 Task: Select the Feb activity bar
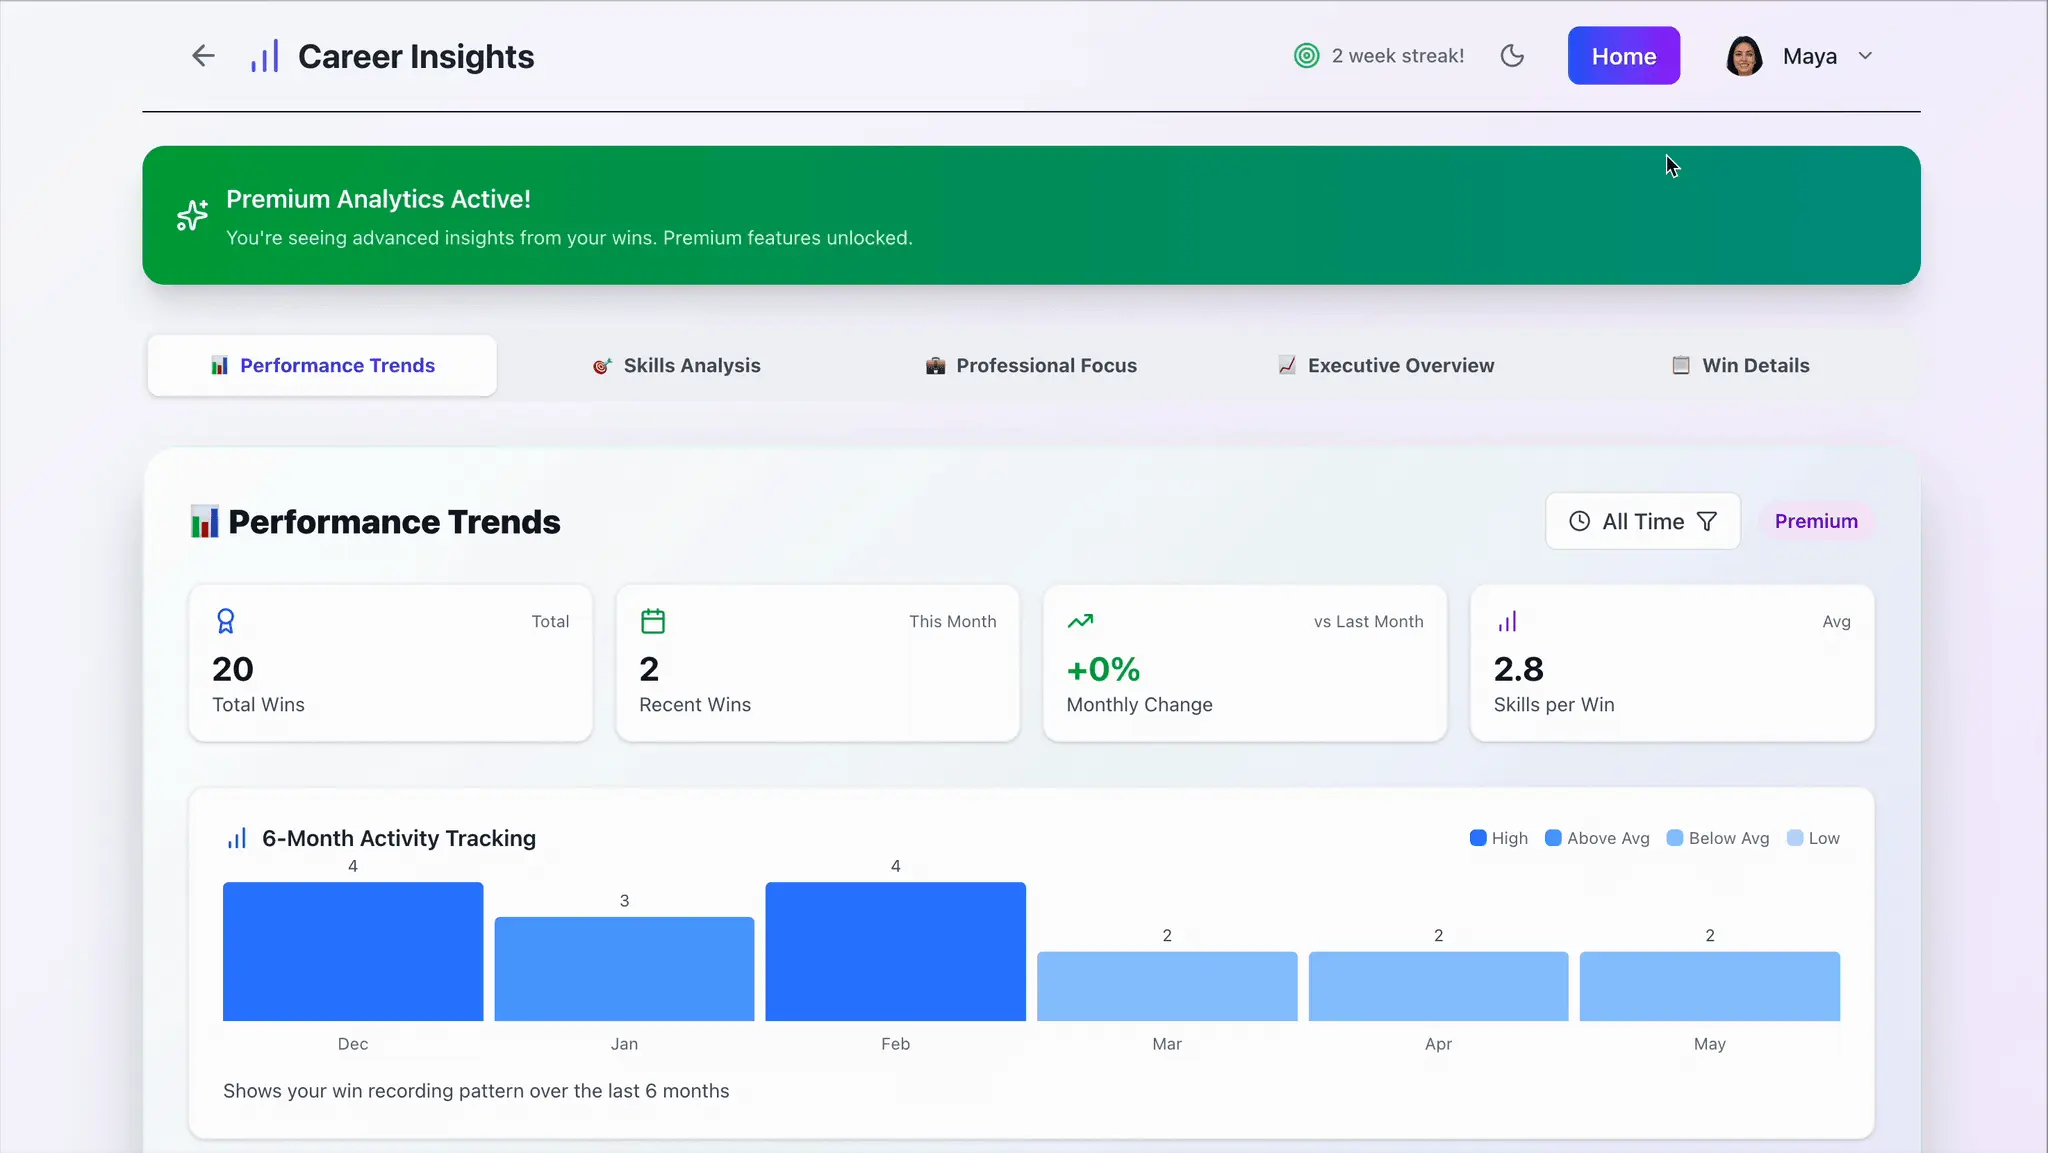click(x=896, y=951)
